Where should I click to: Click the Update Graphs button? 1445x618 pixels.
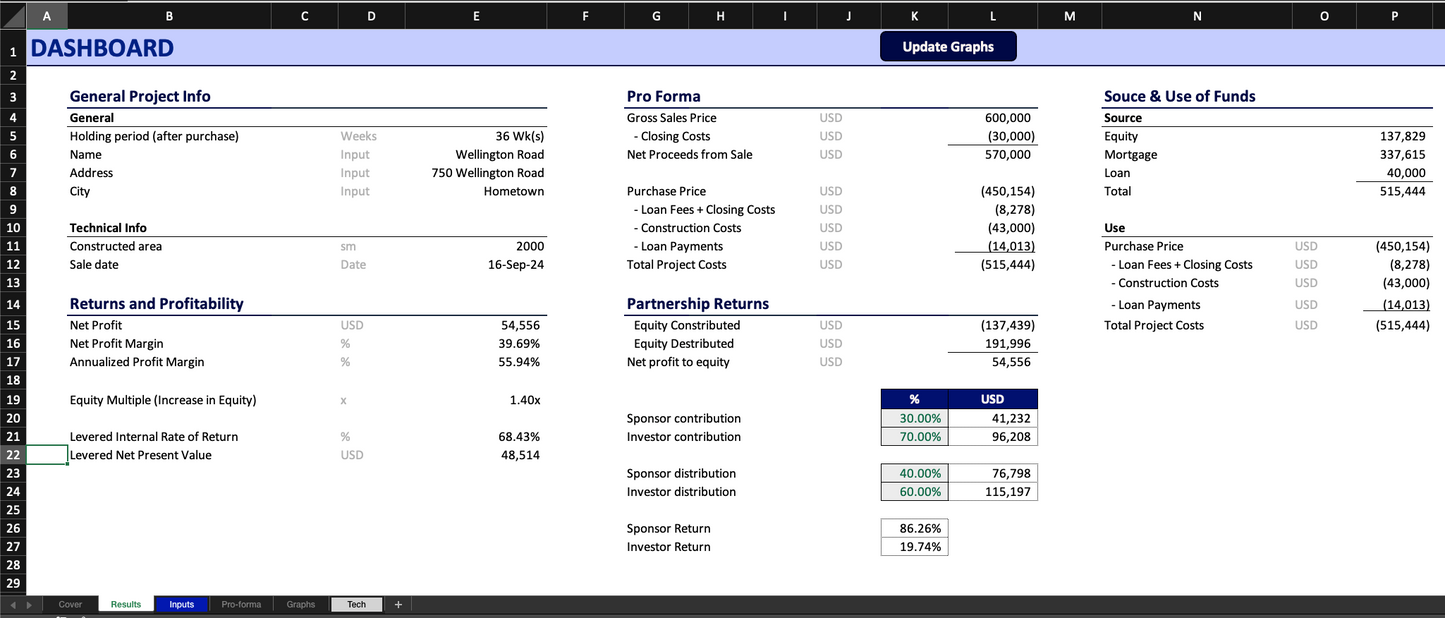[947, 47]
